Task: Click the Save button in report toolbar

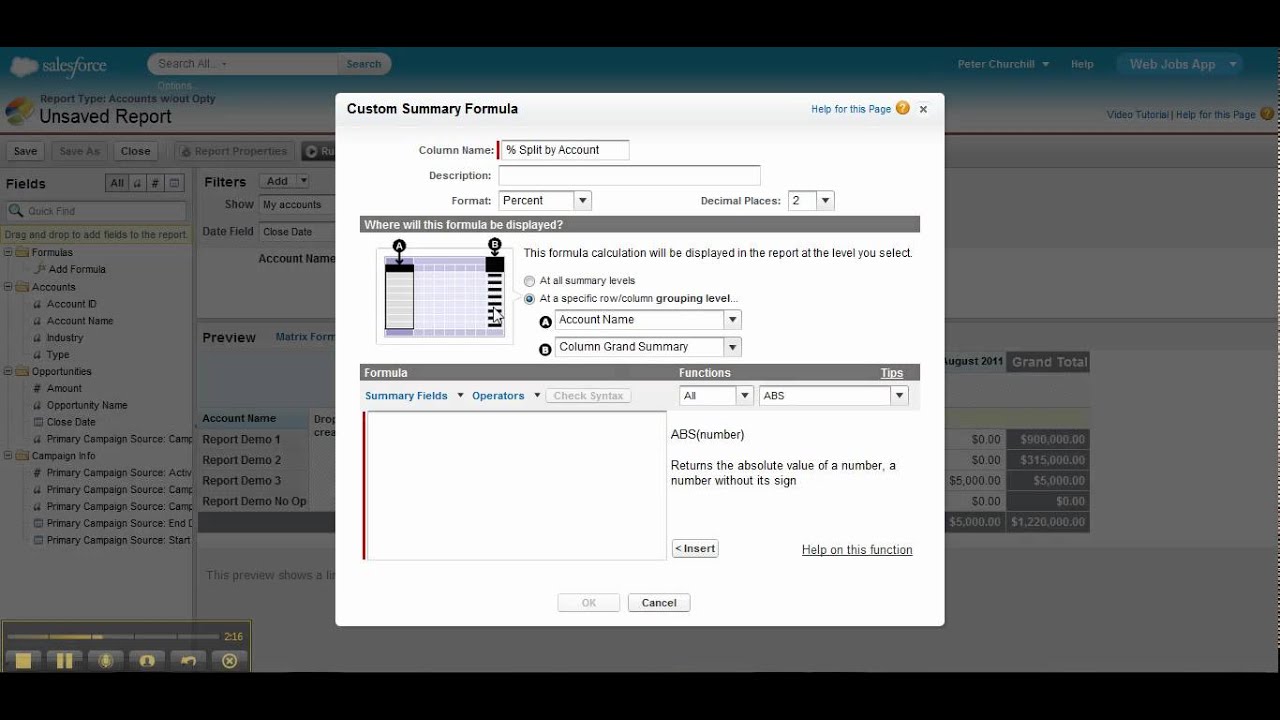Action: point(25,152)
